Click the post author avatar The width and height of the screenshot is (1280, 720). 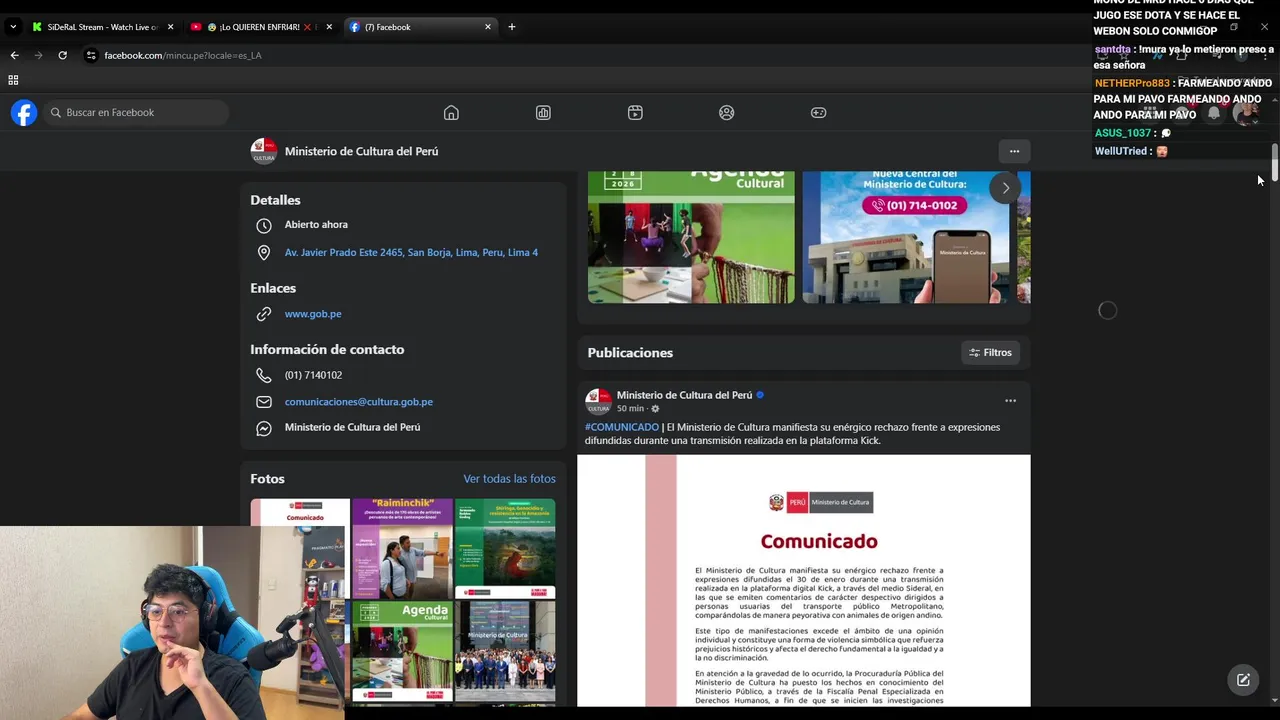pos(598,401)
